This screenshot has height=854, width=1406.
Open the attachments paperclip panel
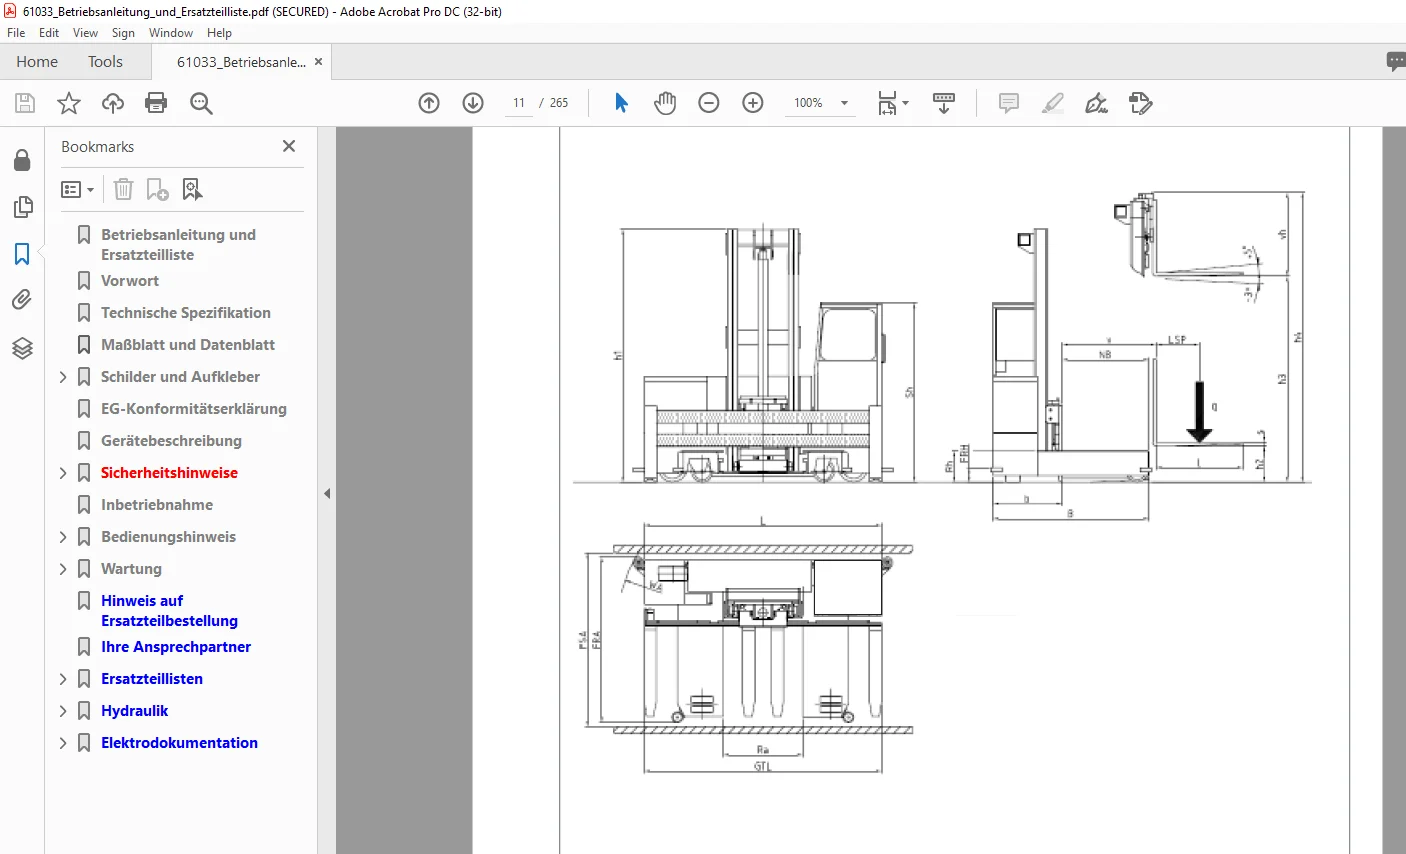(x=22, y=300)
